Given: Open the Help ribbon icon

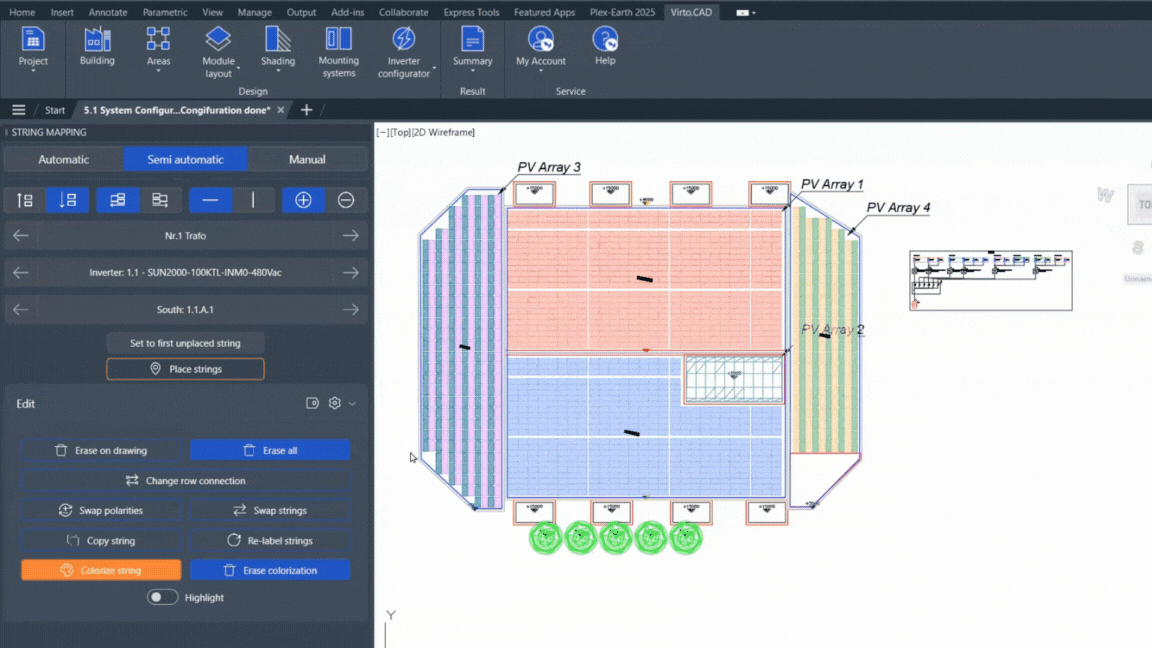Looking at the screenshot, I should [x=605, y=47].
